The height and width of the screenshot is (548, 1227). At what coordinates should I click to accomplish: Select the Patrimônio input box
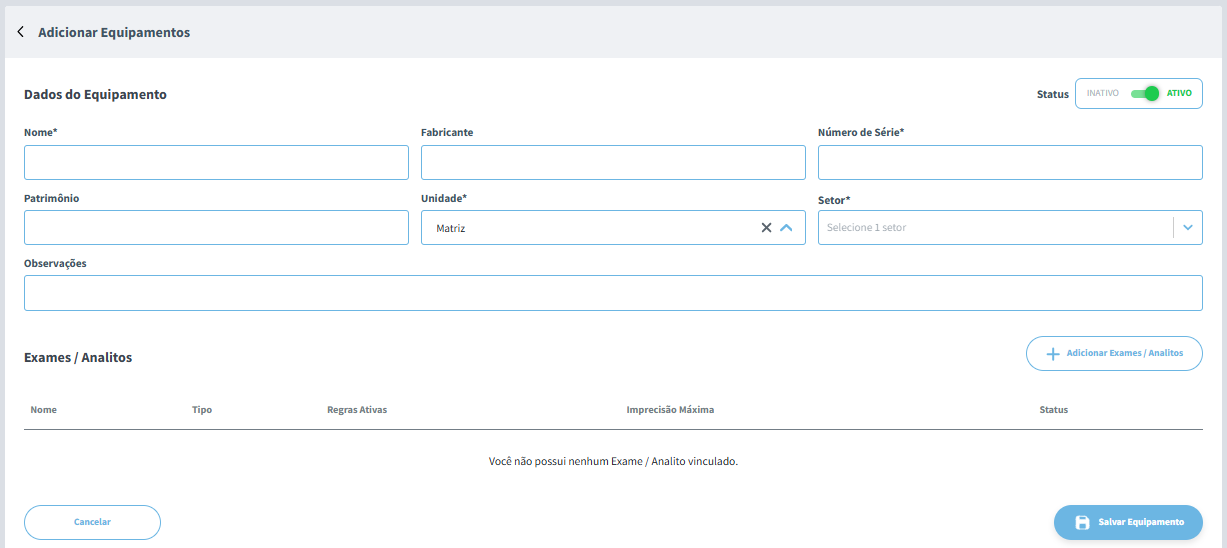click(x=216, y=227)
